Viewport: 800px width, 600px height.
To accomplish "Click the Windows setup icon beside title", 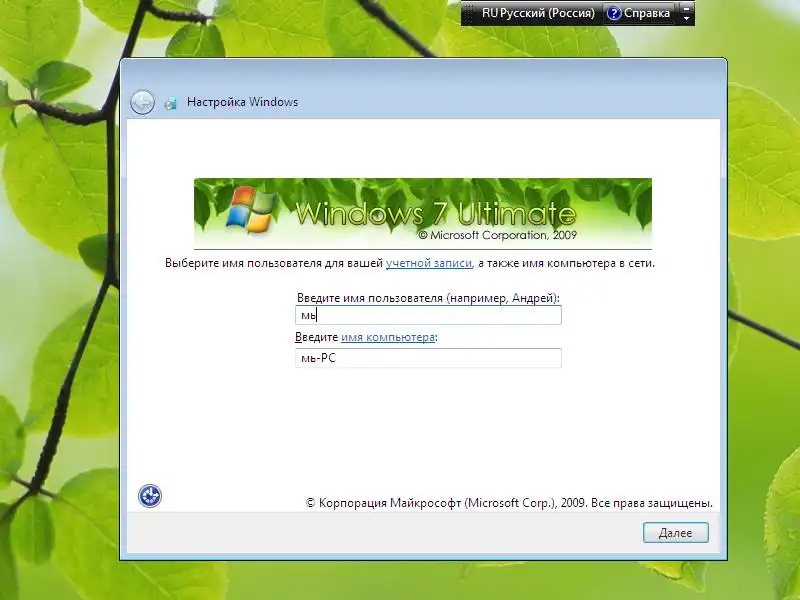I will (x=170, y=103).
